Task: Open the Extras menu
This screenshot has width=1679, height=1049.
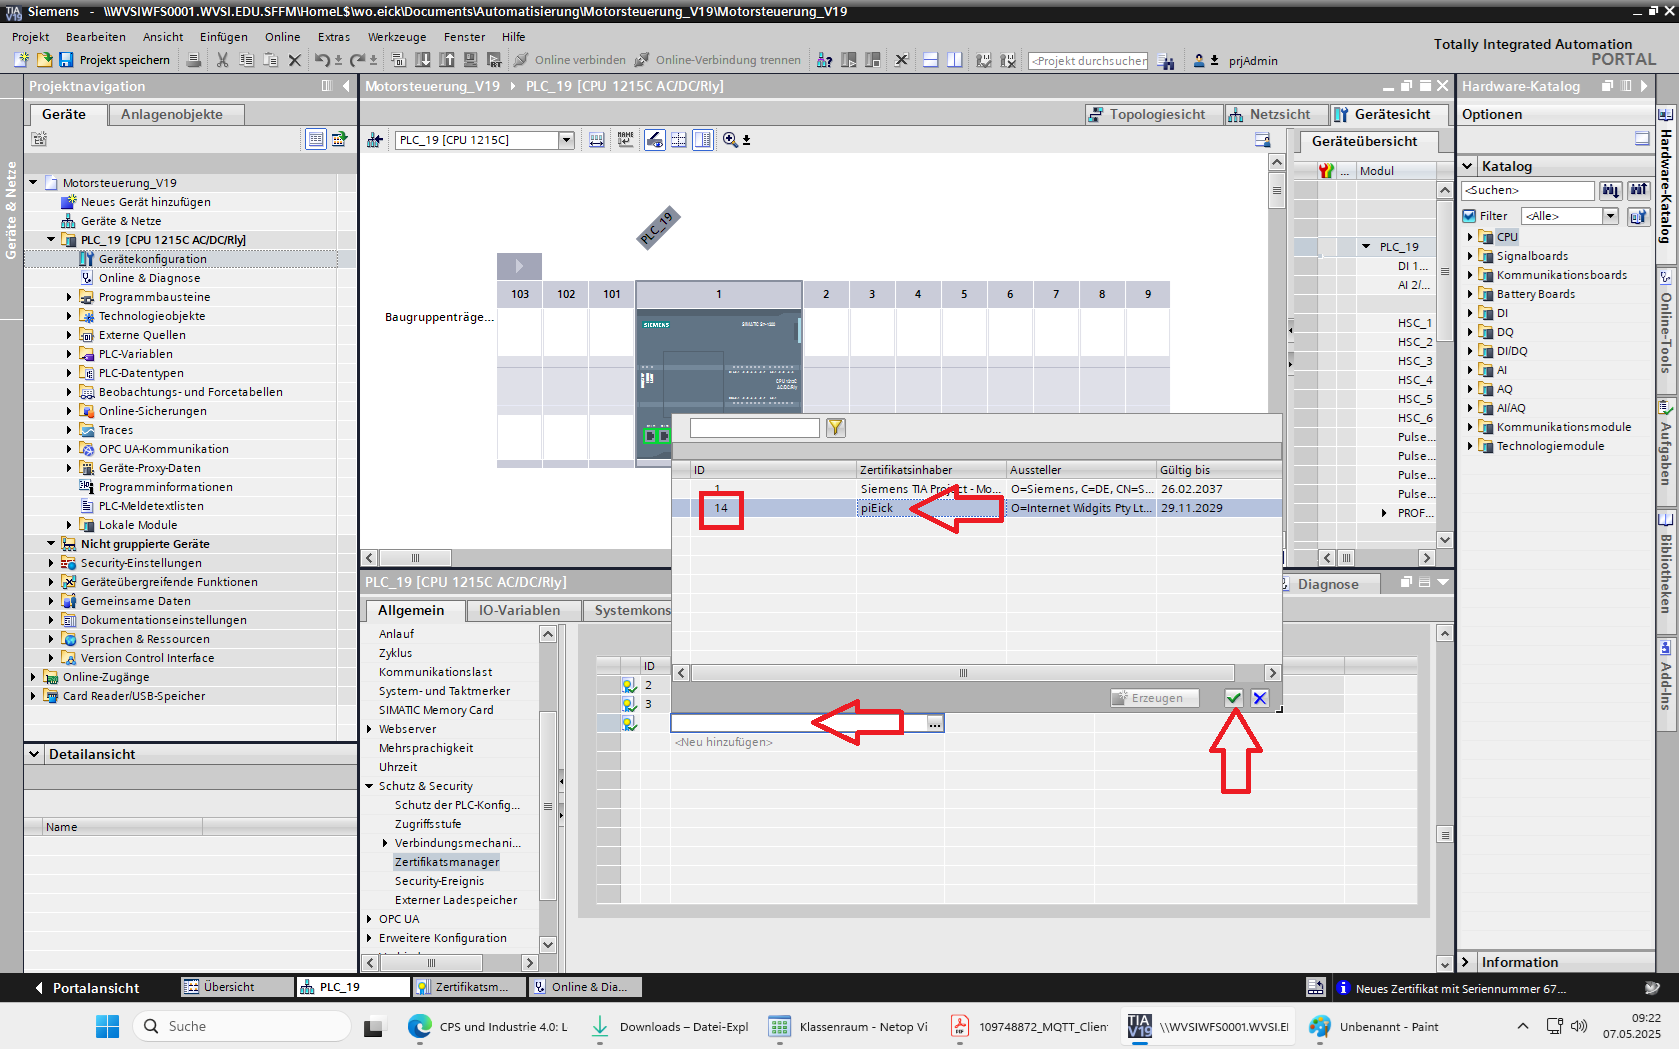Action: 334,37
